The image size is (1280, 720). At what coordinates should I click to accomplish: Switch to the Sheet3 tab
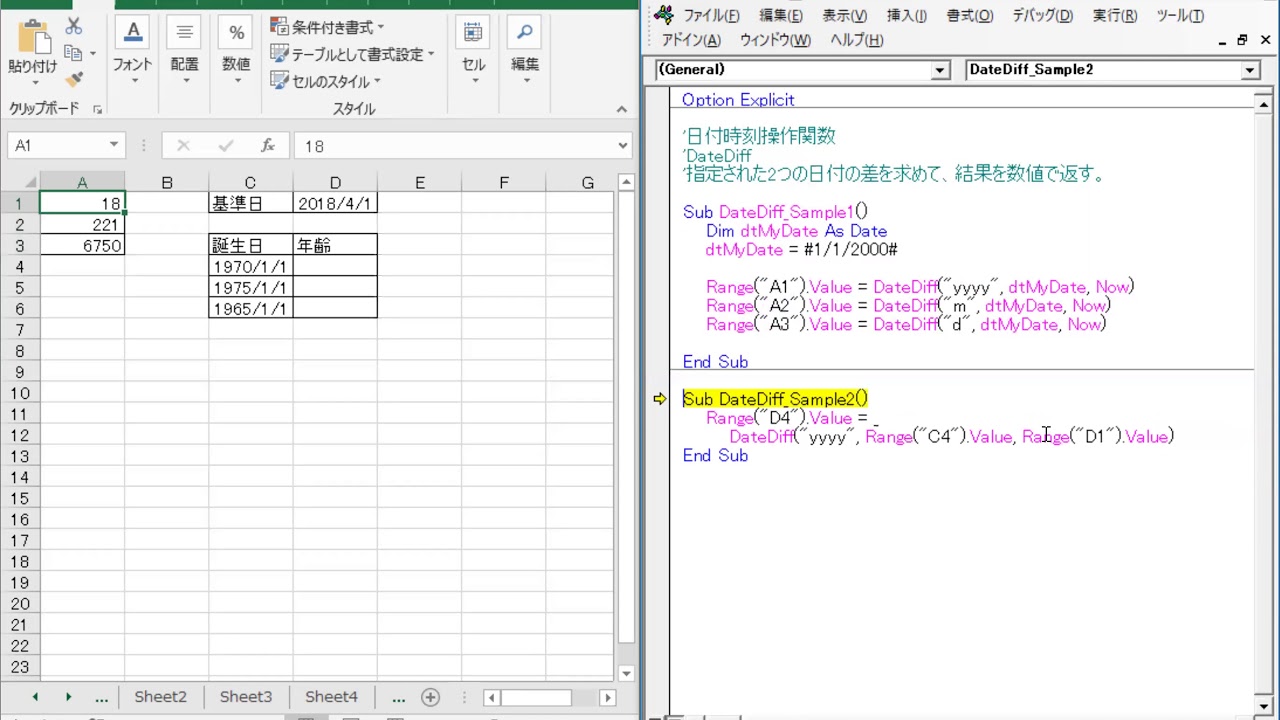coord(246,697)
